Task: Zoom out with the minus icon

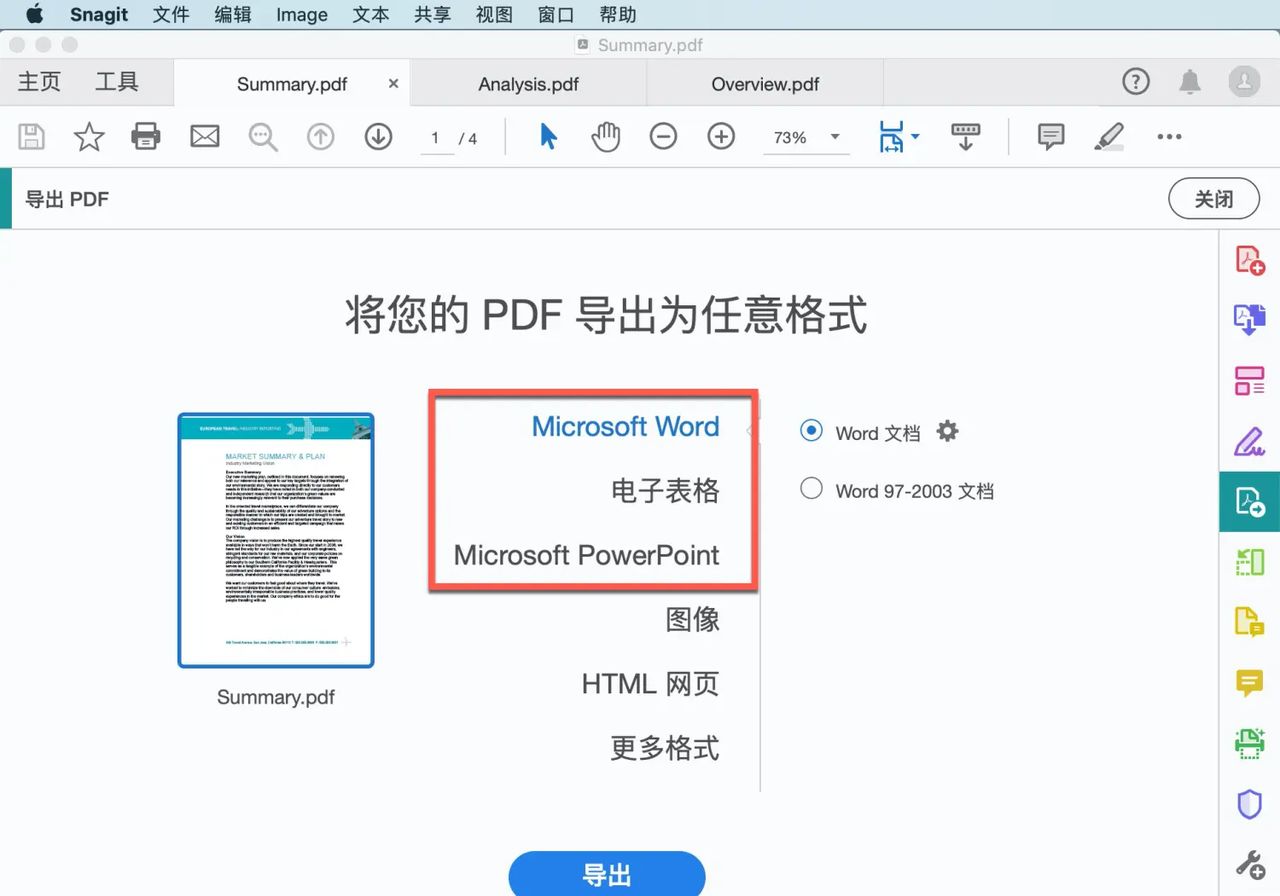Action: pyautogui.click(x=663, y=137)
